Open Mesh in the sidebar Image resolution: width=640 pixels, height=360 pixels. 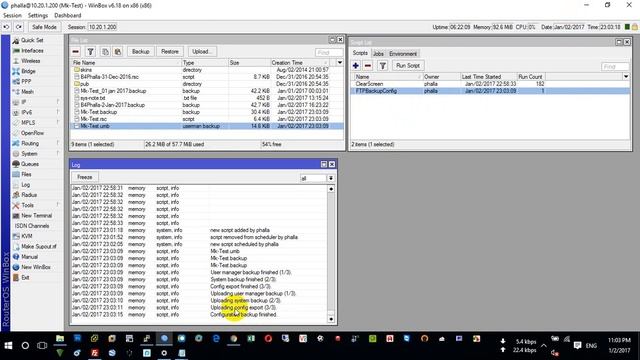click(x=27, y=92)
